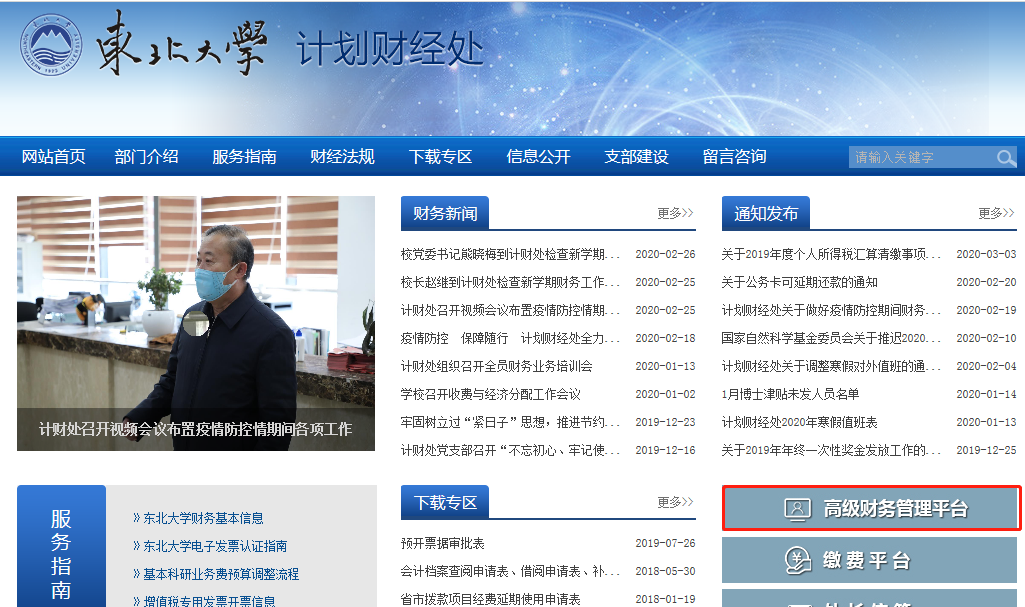Go to 财经法规 menu item
The height and width of the screenshot is (607, 1025).
click(x=342, y=157)
